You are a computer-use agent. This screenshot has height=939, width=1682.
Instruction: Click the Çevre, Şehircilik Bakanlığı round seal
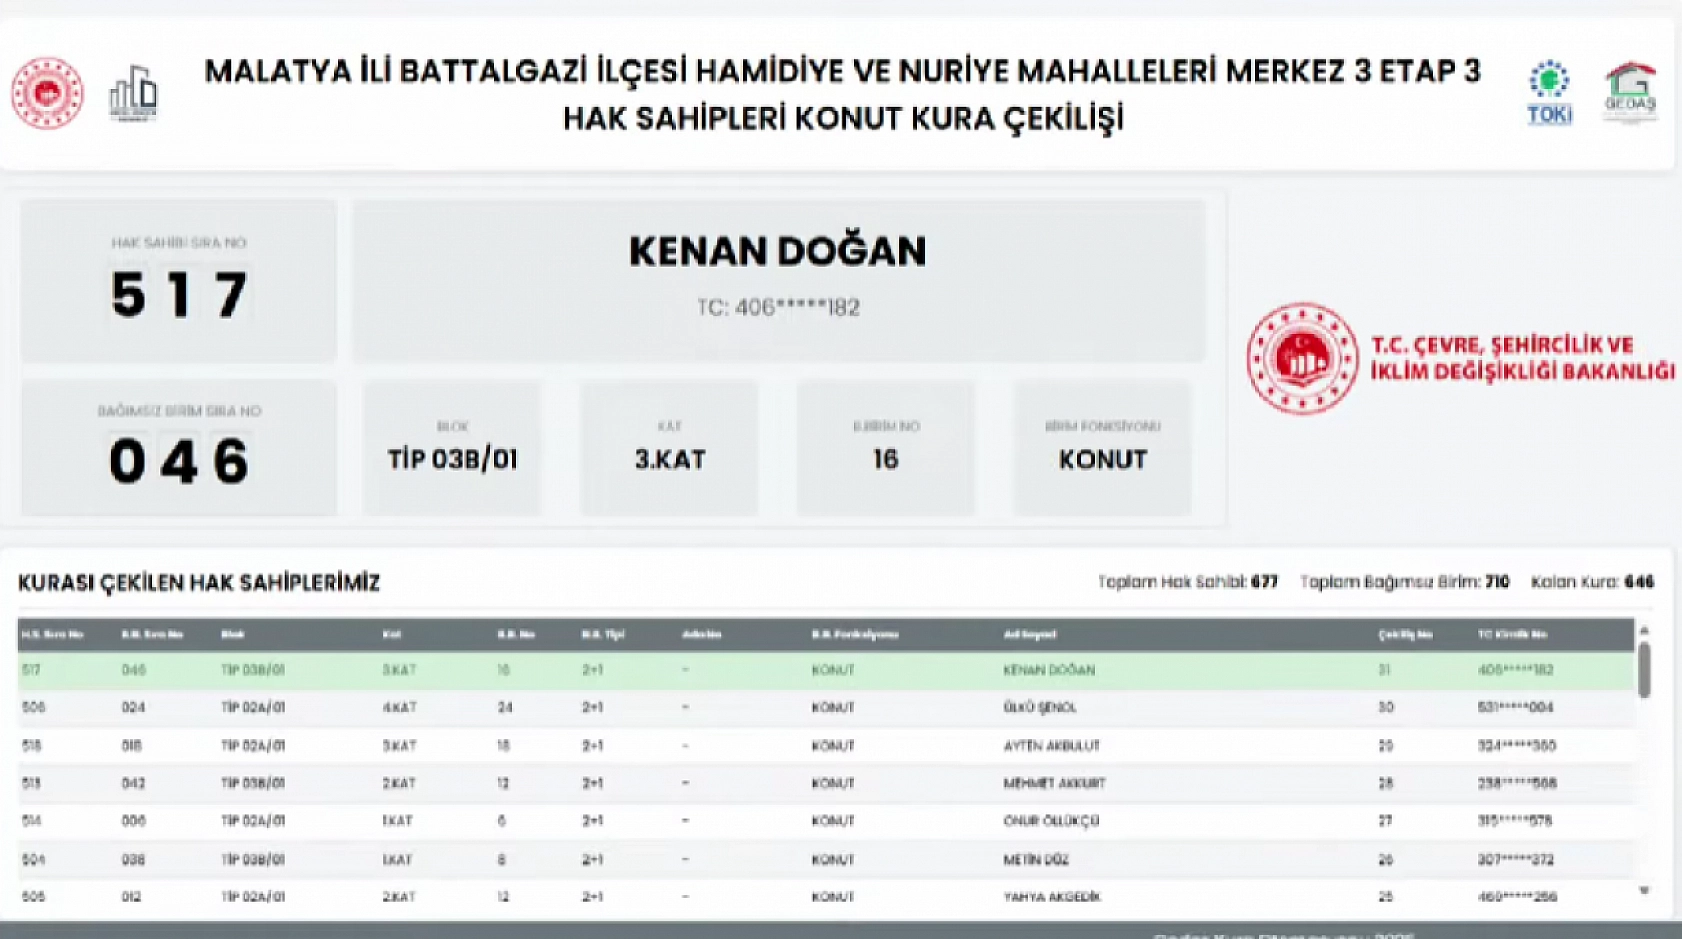tap(1302, 358)
